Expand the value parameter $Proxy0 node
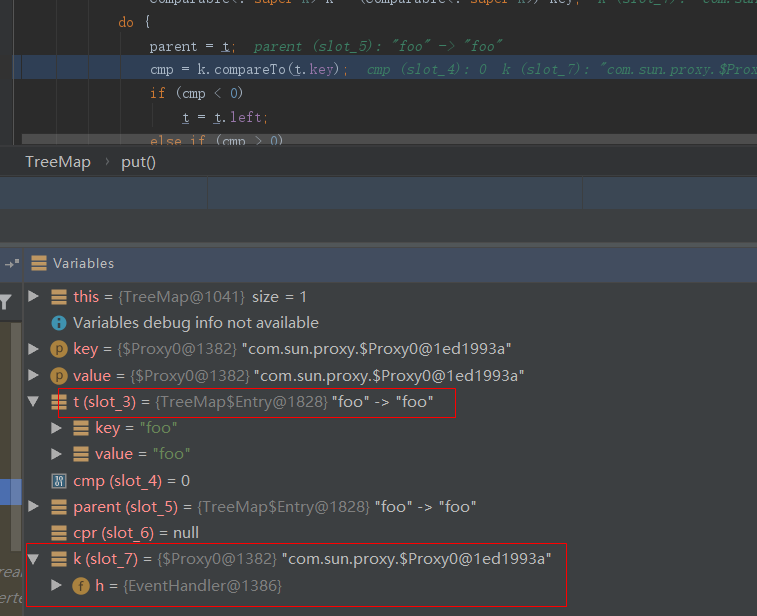This screenshot has width=757, height=616. 34,375
